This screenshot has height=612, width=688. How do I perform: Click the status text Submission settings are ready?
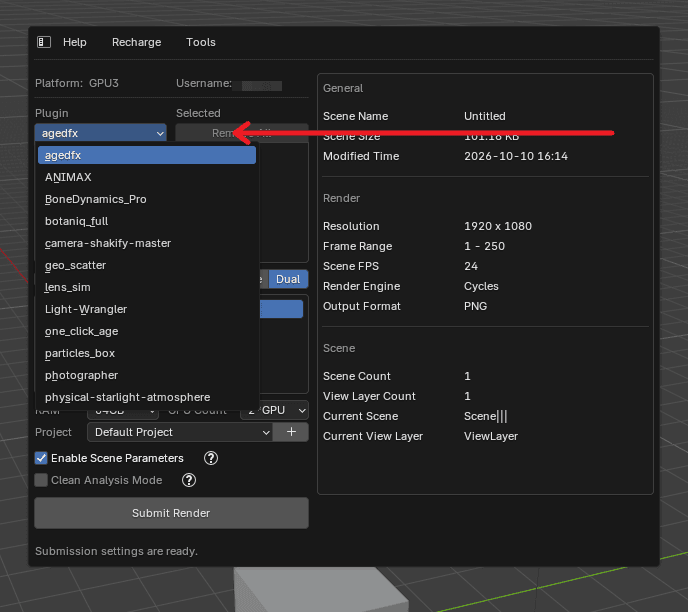pyautogui.click(x=116, y=551)
